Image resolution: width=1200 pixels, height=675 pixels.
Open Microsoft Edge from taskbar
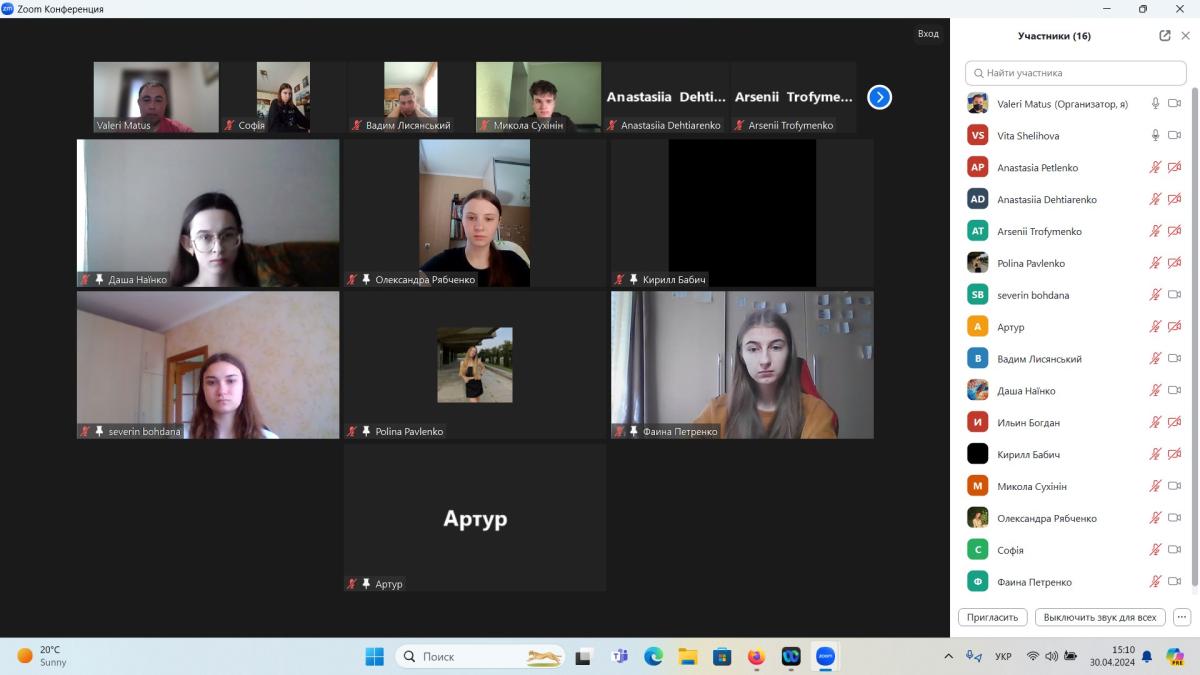click(x=653, y=657)
